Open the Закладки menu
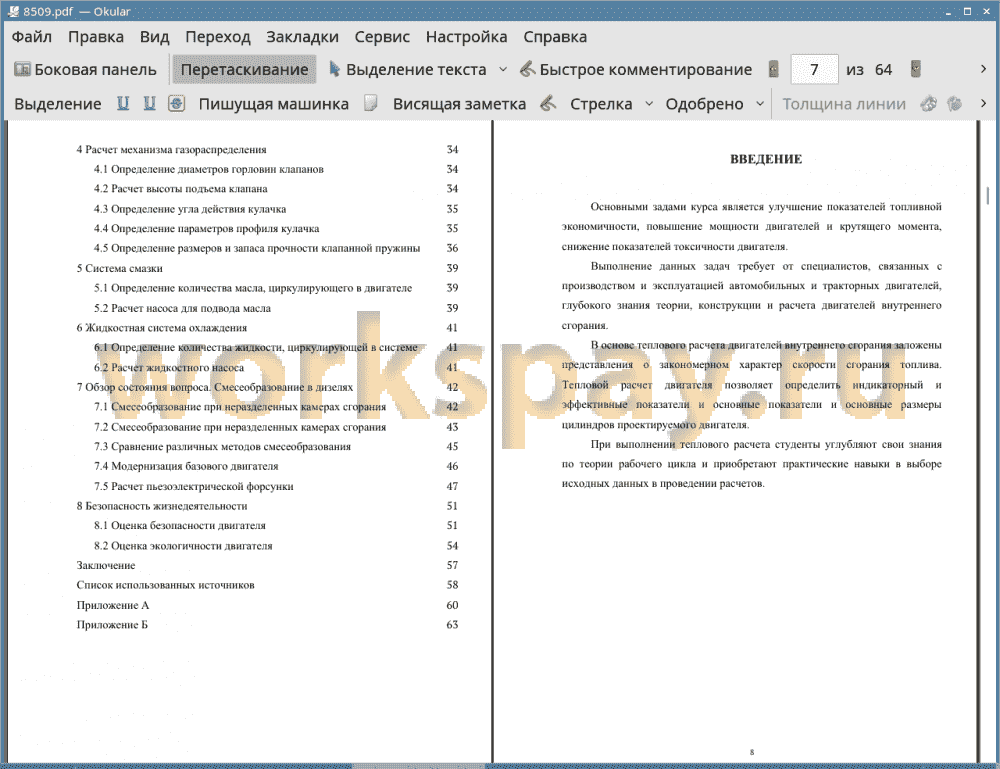This screenshot has height=769, width=1000. tap(302, 37)
